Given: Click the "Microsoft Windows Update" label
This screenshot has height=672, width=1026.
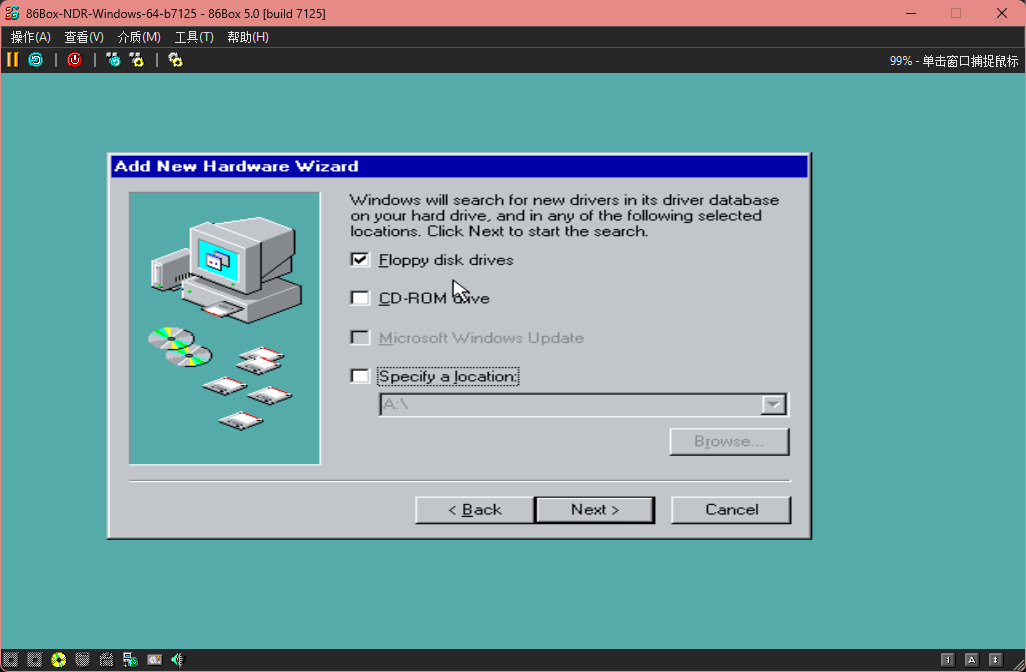Looking at the screenshot, I should (481, 338).
